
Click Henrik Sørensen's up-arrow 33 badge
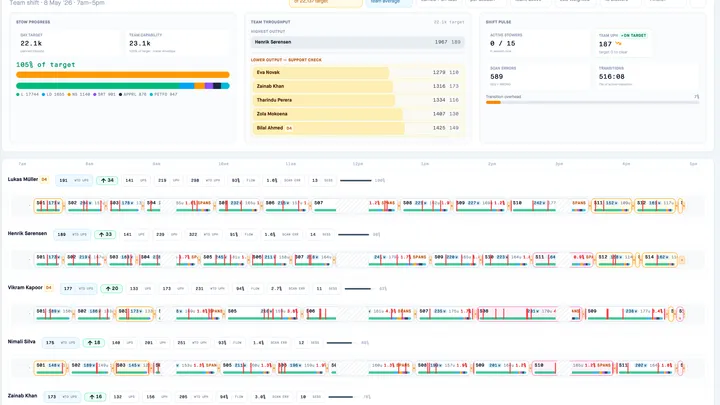tap(105, 235)
